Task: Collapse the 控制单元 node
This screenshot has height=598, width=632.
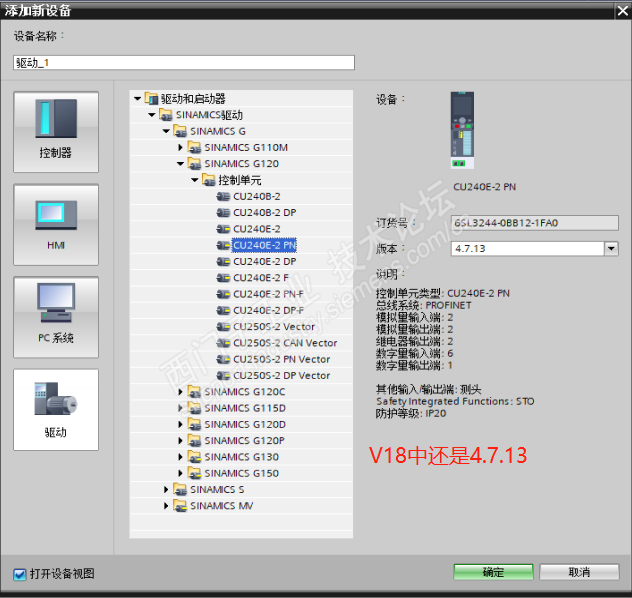Action: click(x=195, y=180)
